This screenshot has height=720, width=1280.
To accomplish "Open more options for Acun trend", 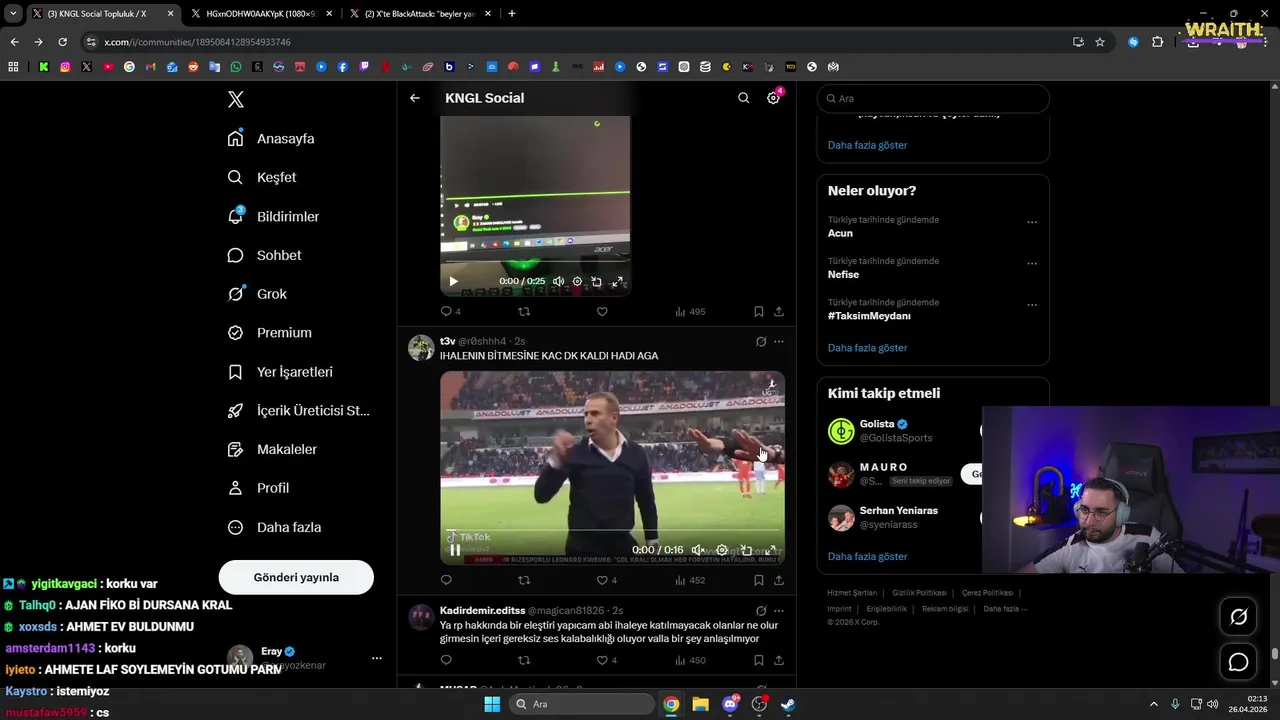I will [1032, 222].
